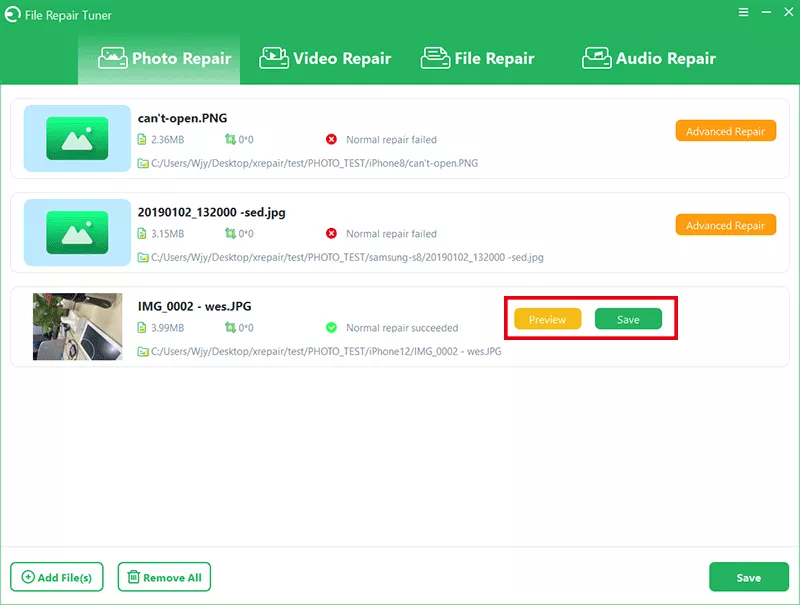Click the File Repair Tuner logo icon

[12, 14]
